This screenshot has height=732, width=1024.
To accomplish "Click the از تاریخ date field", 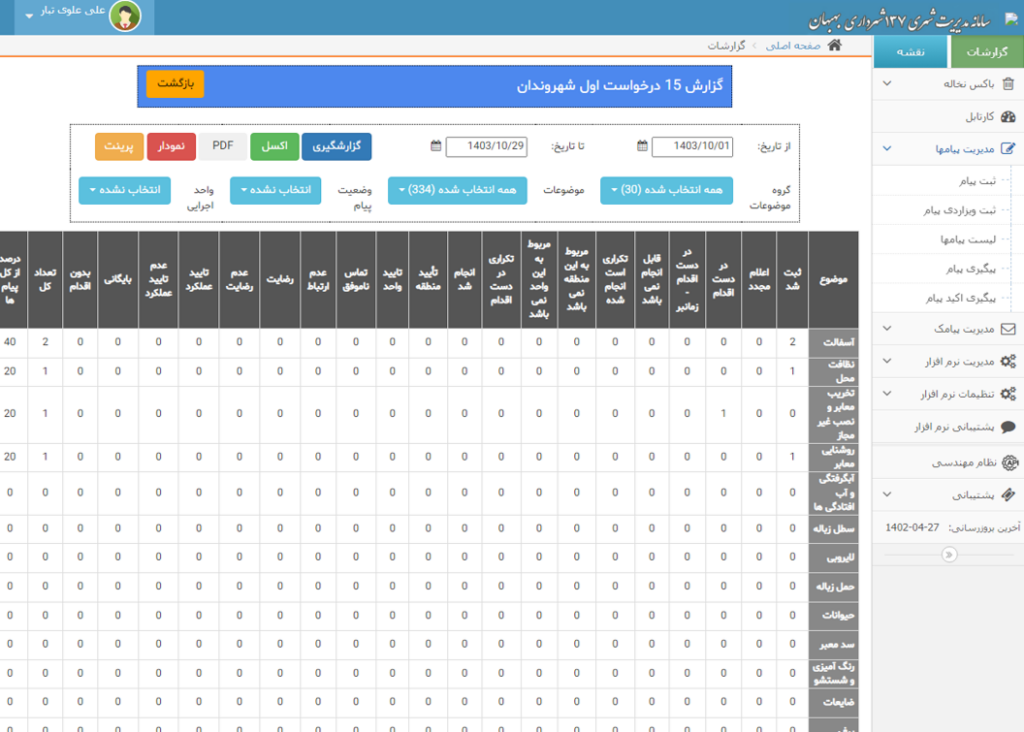I will (x=692, y=147).
